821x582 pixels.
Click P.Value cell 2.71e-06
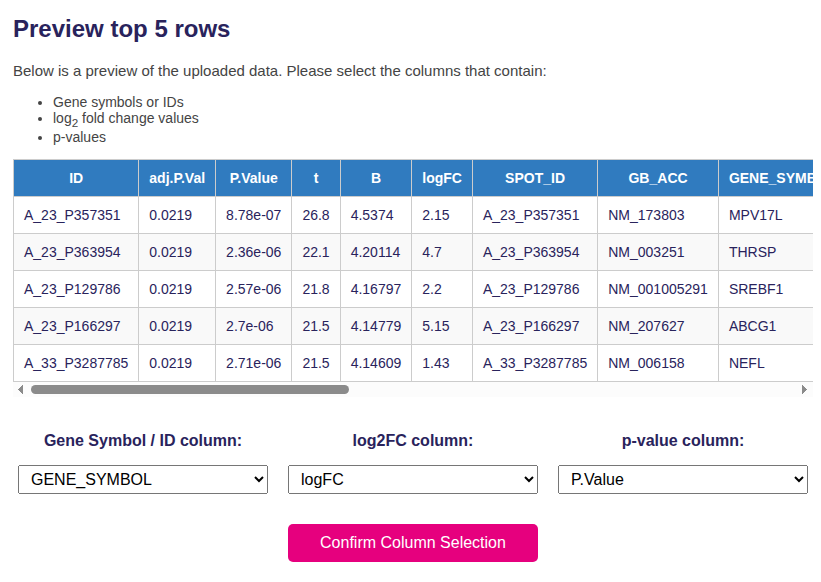pyautogui.click(x=253, y=363)
